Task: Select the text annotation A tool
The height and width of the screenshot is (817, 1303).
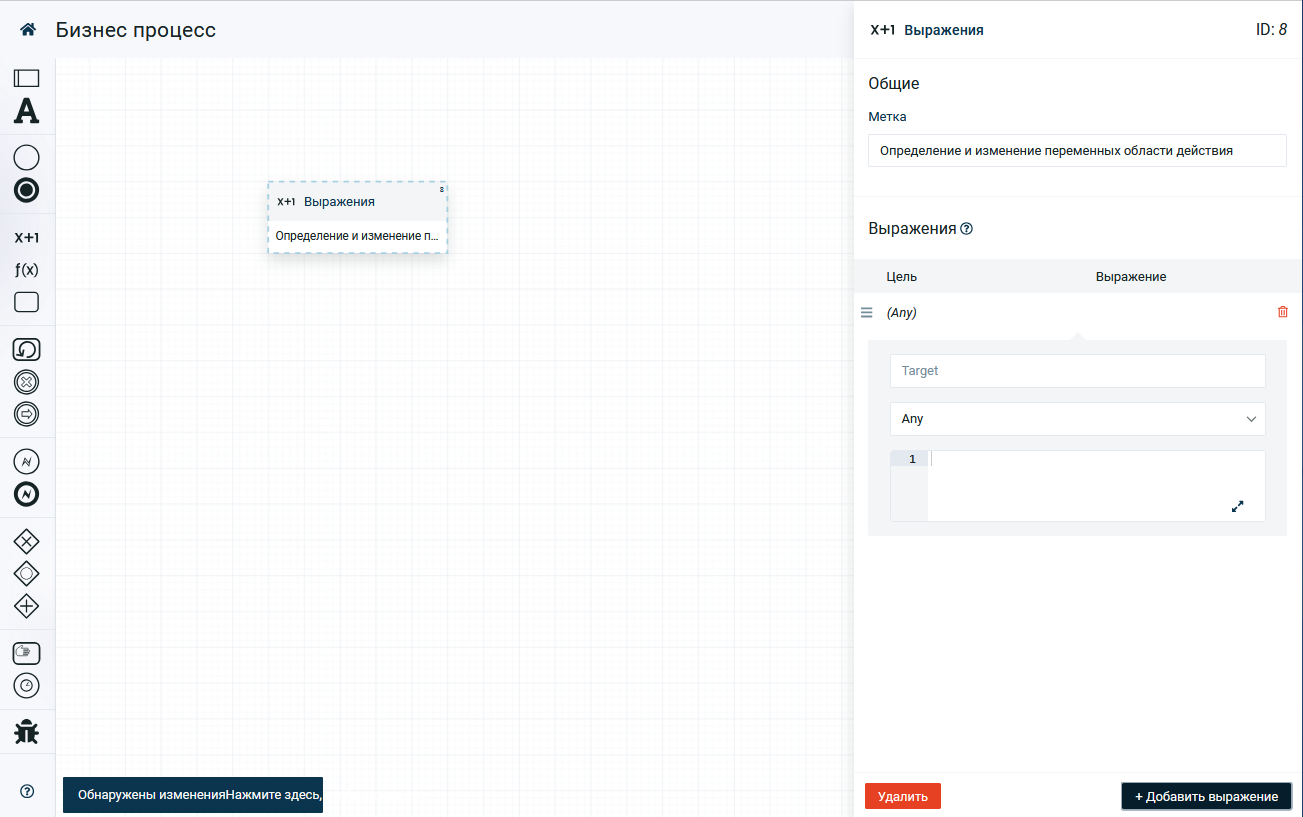Action: 27,110
